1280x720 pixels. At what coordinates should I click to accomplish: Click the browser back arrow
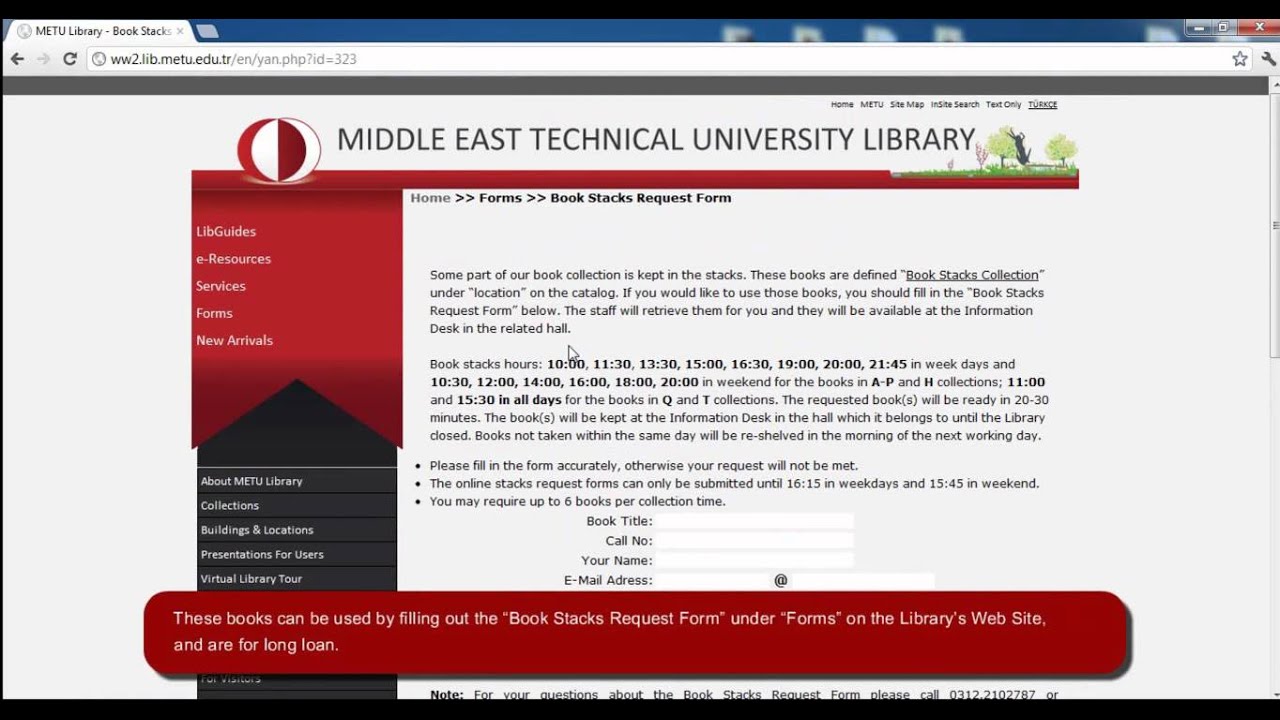coord(17,59)
